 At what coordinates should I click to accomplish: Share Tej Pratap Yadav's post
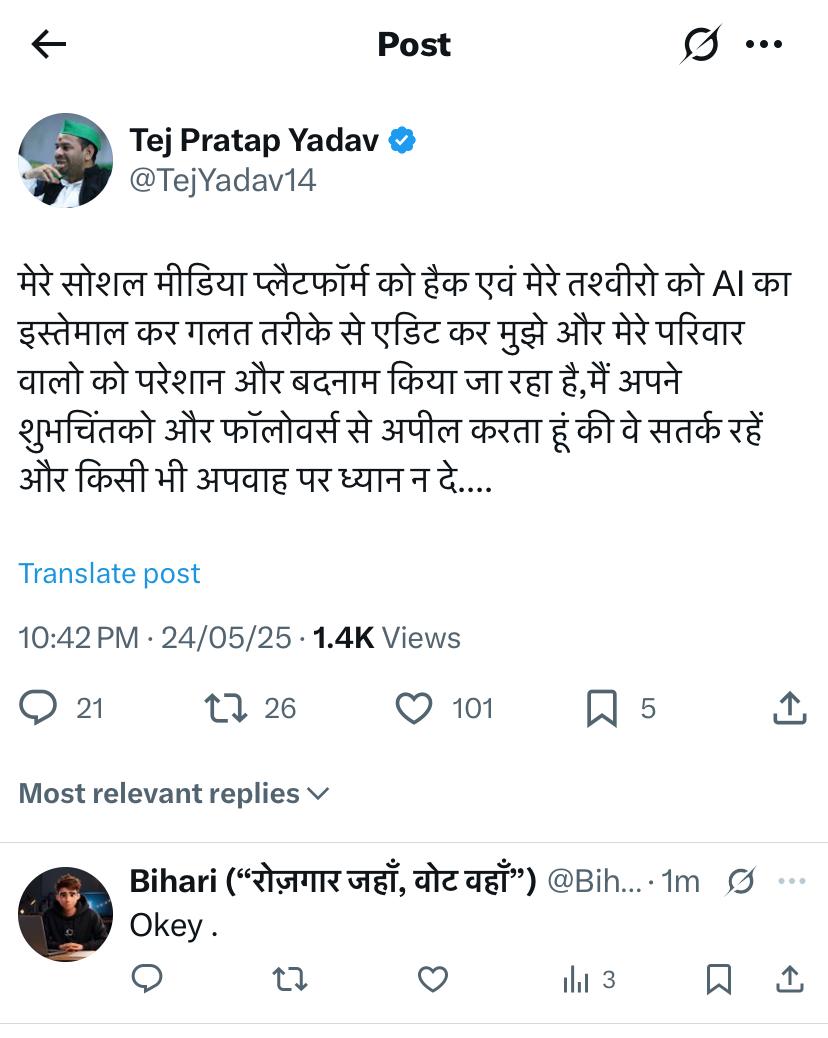point(789,708)
